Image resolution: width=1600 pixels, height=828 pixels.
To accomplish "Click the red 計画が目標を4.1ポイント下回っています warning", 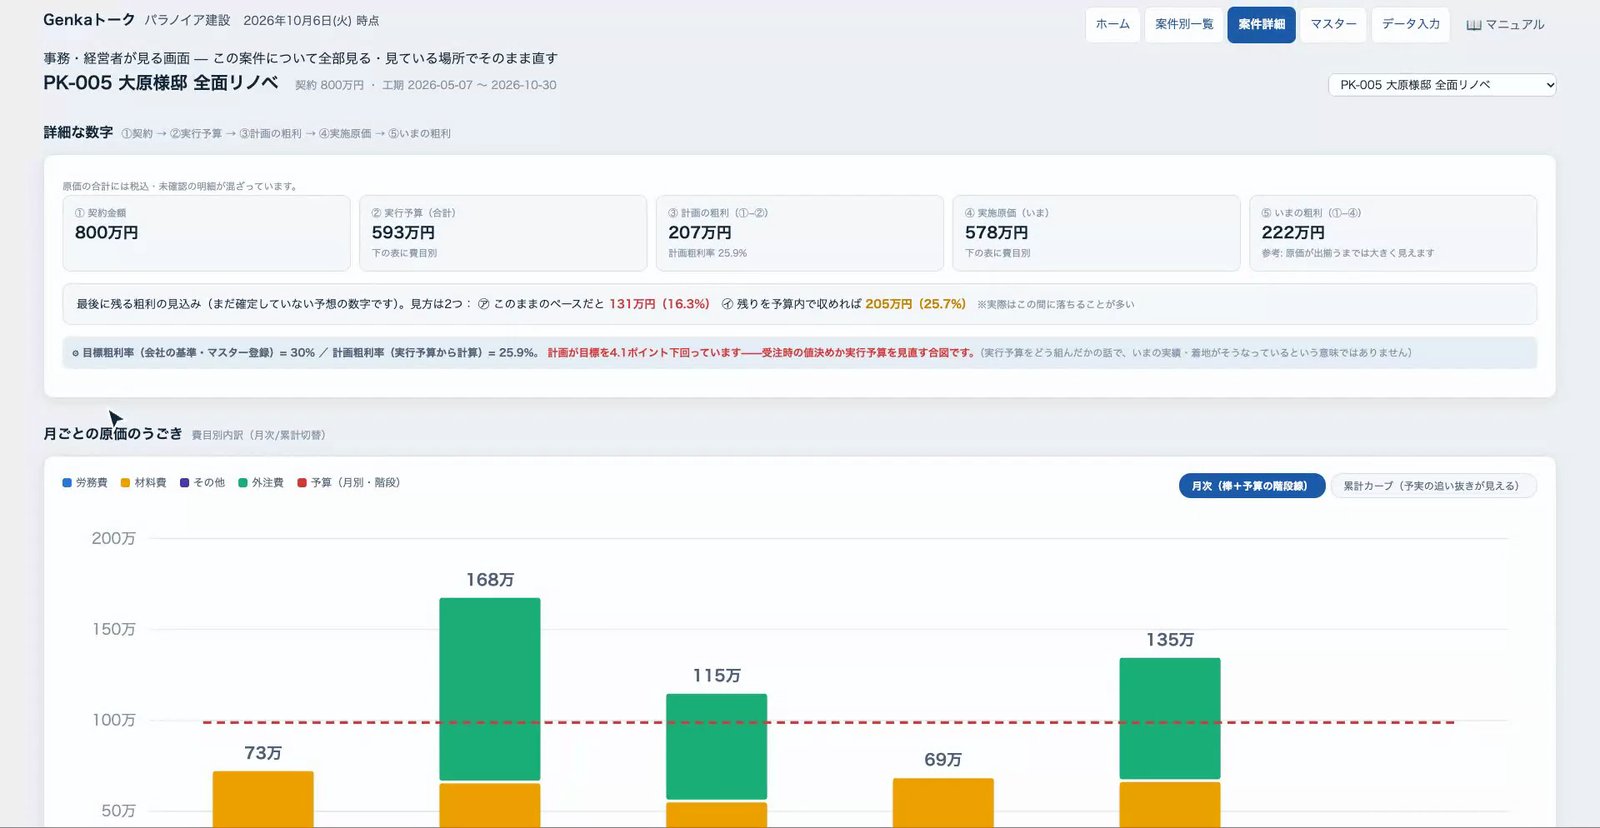I will click(761, 353).
